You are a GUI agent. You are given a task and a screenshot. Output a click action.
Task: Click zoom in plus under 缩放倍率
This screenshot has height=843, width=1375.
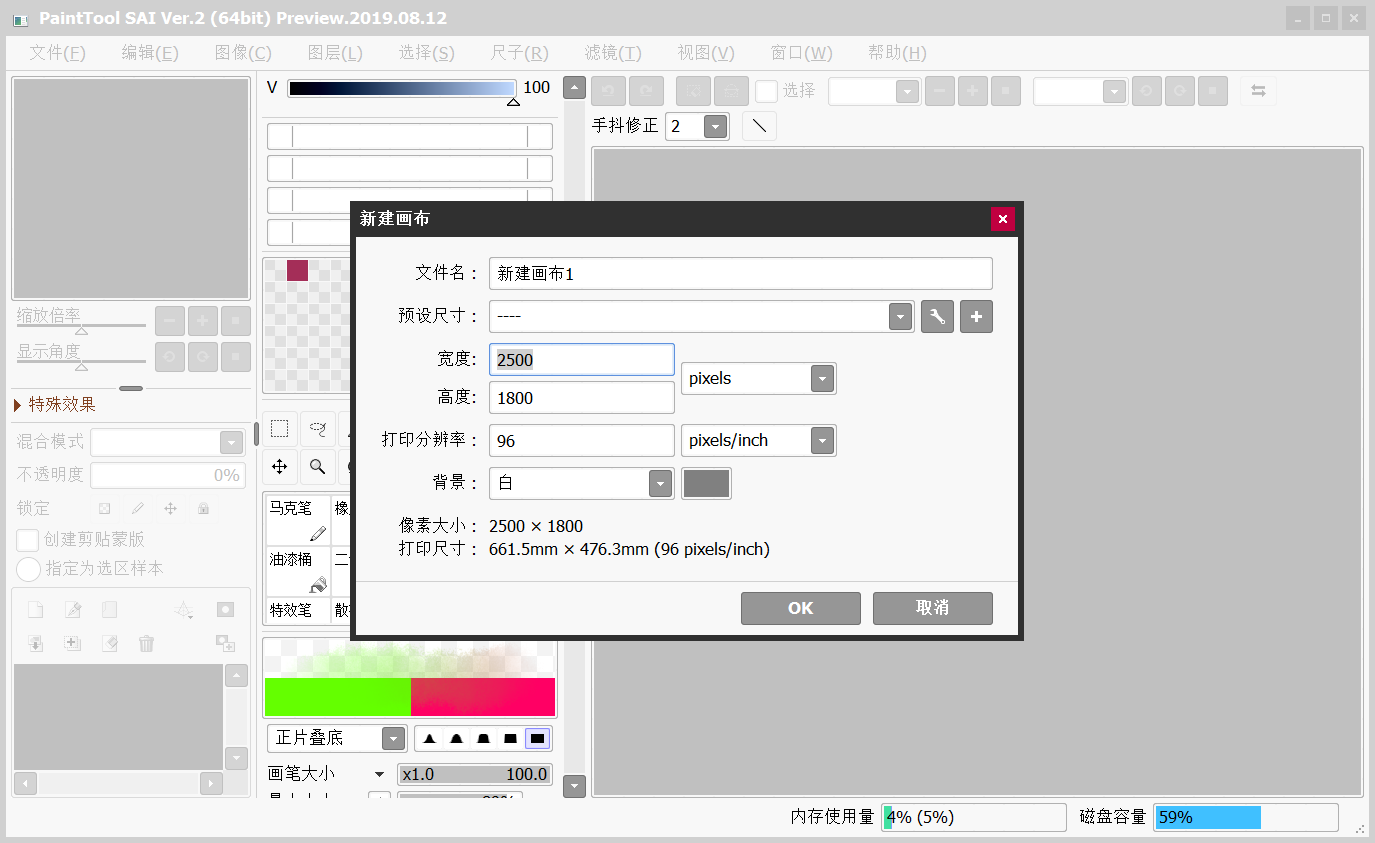[x=203, y=321]
